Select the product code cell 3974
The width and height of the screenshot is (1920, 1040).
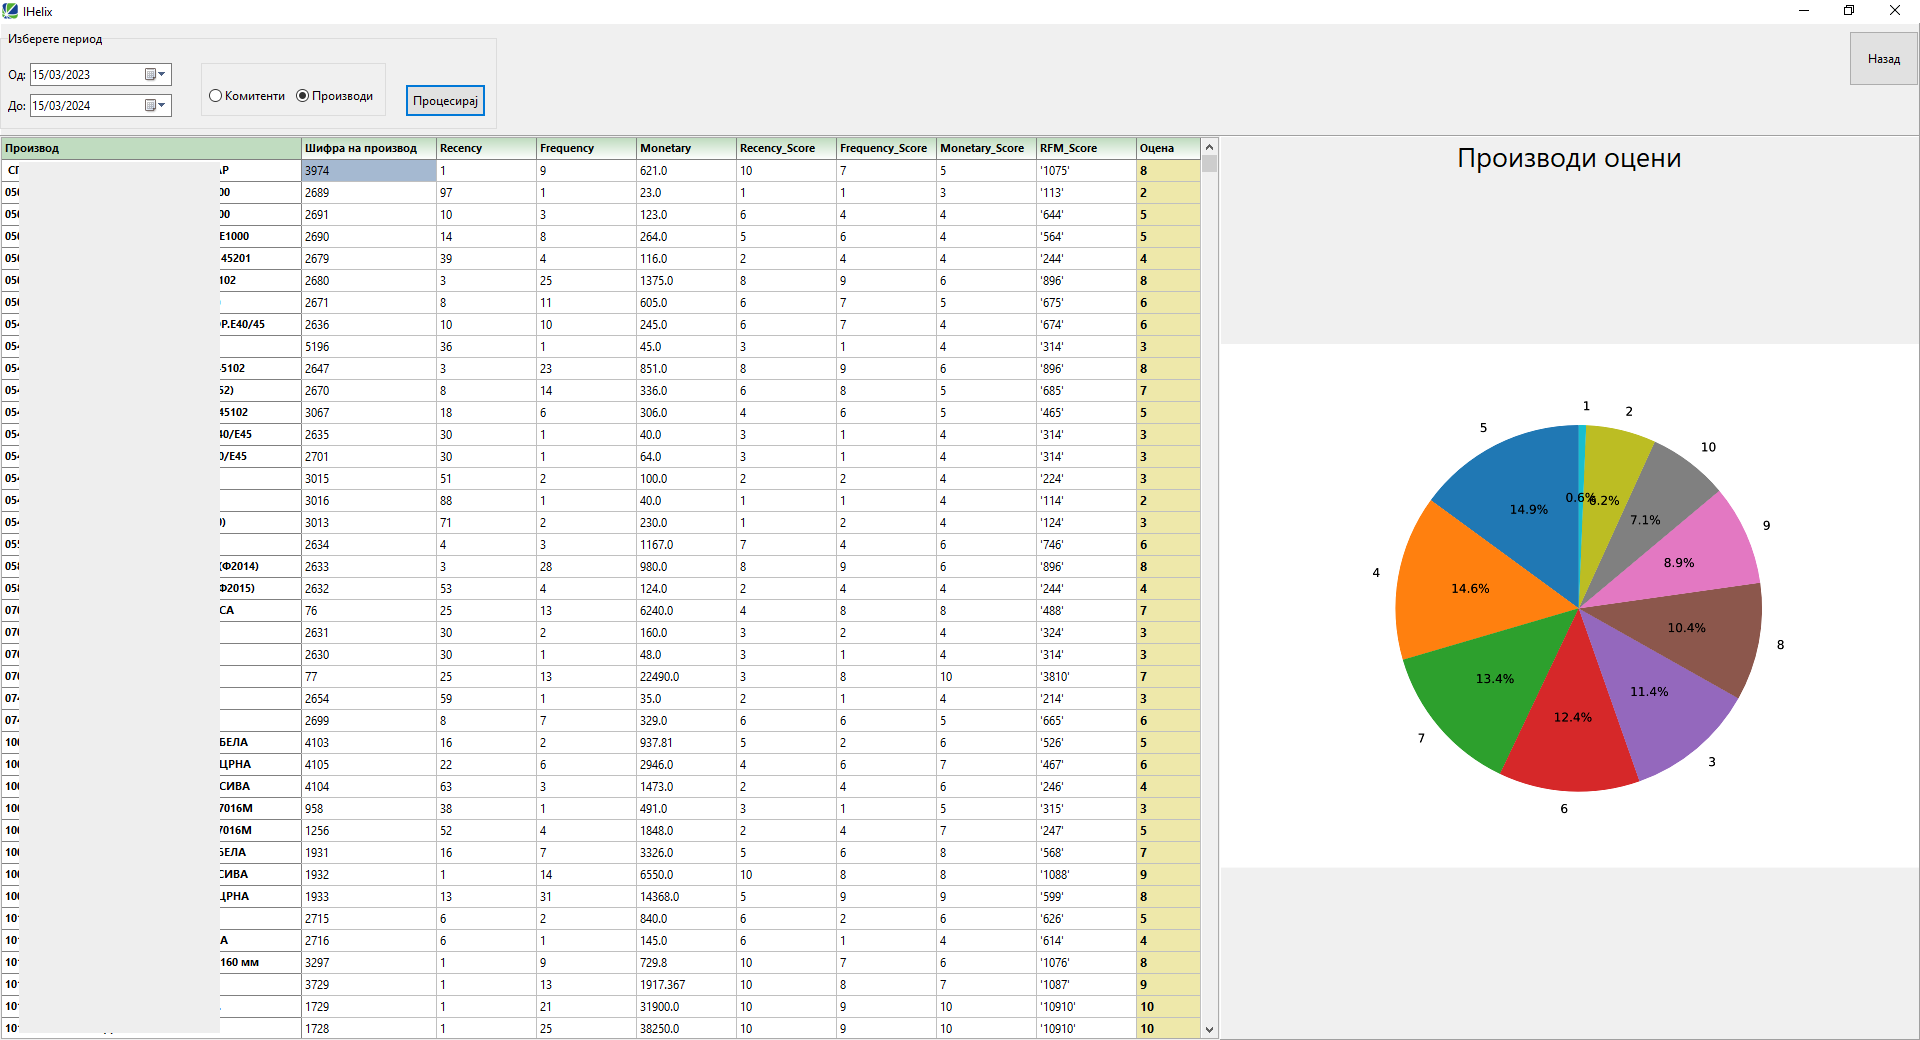369,171
